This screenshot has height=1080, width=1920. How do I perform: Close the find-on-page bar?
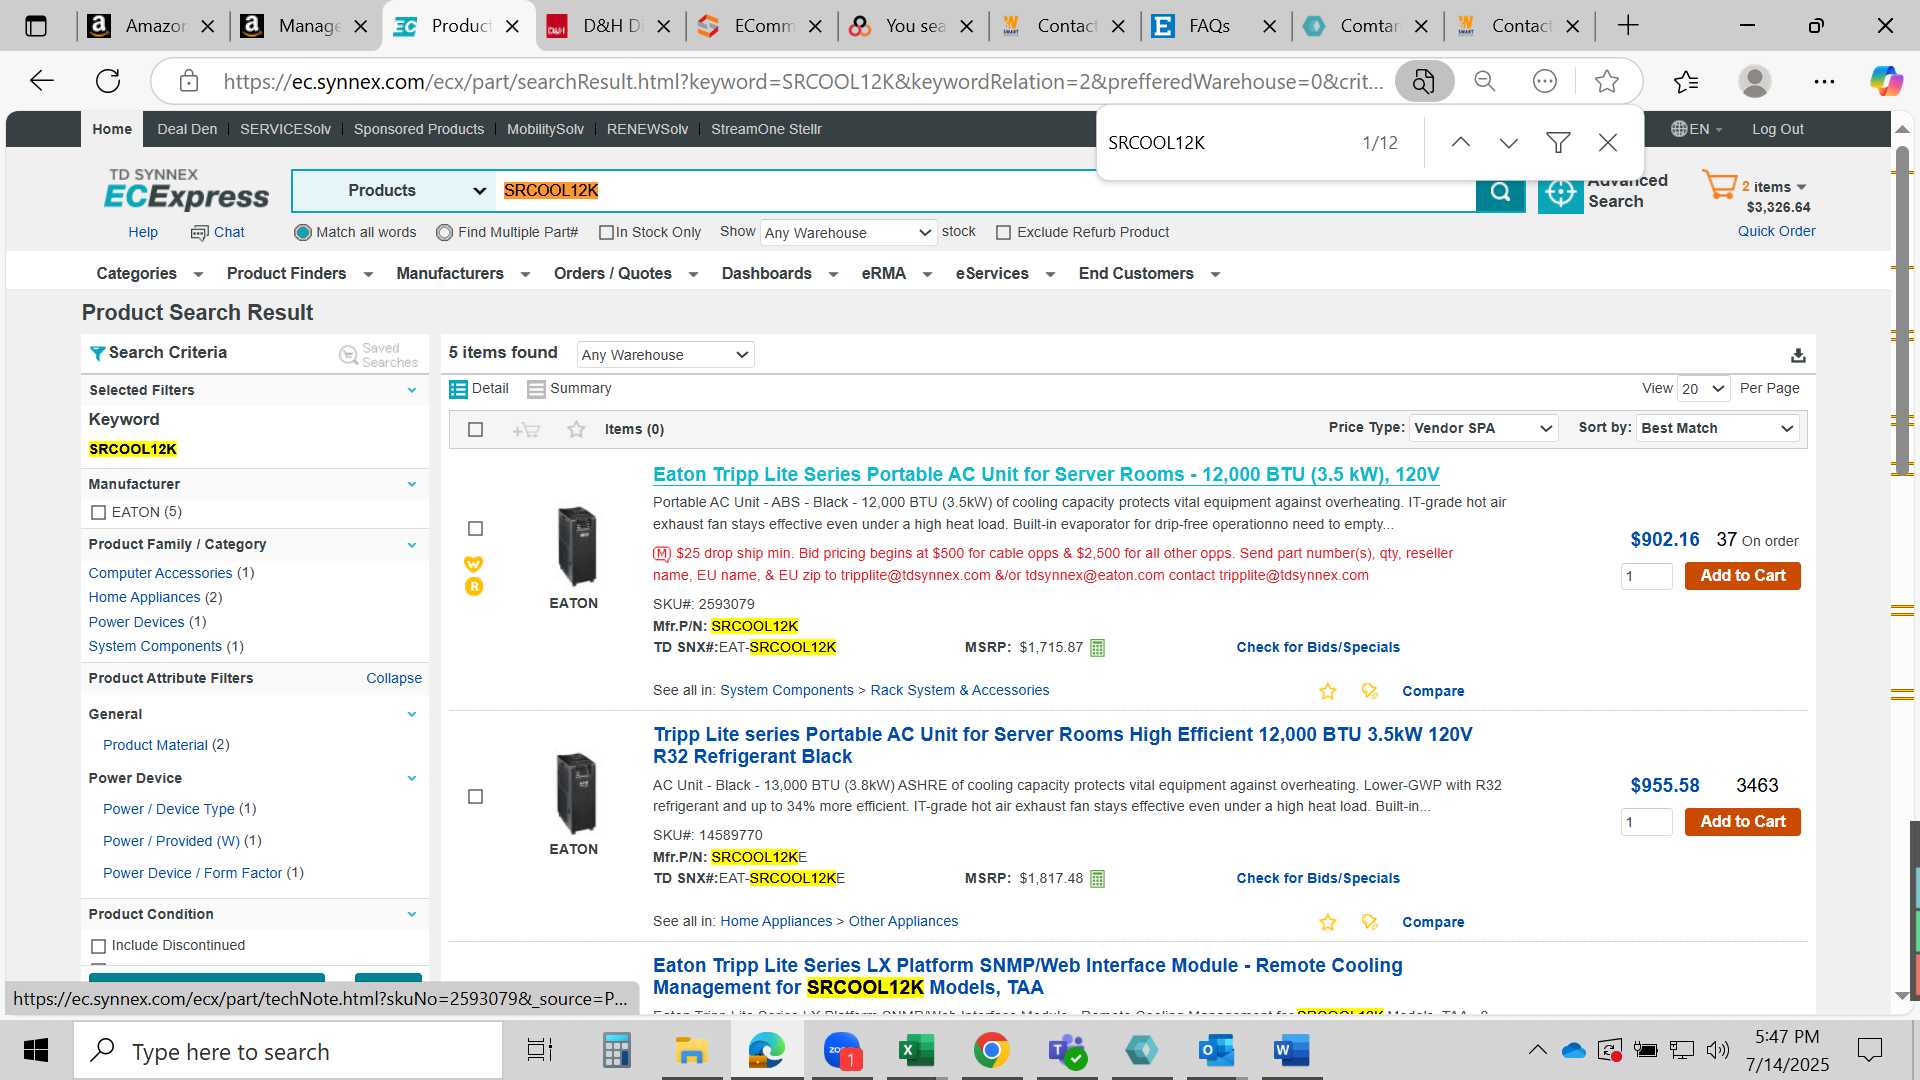[1608, 143]
